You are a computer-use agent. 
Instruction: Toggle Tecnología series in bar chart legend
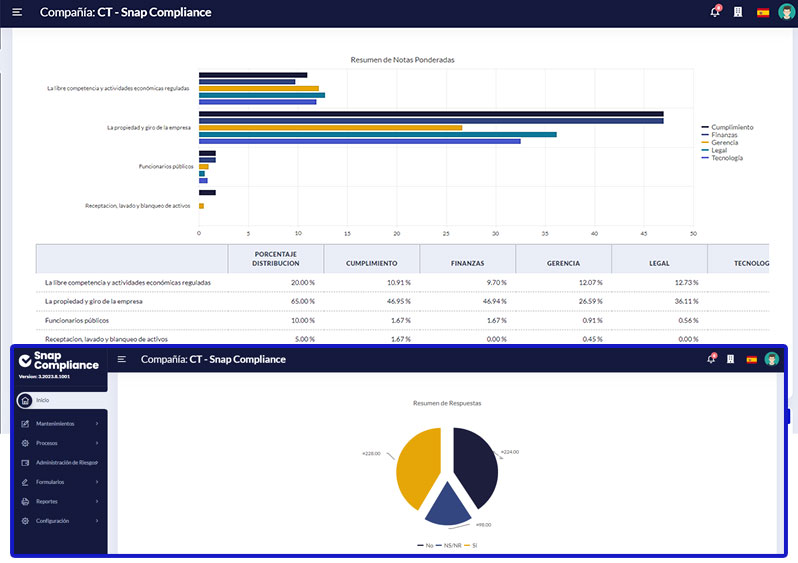point(722,157)
